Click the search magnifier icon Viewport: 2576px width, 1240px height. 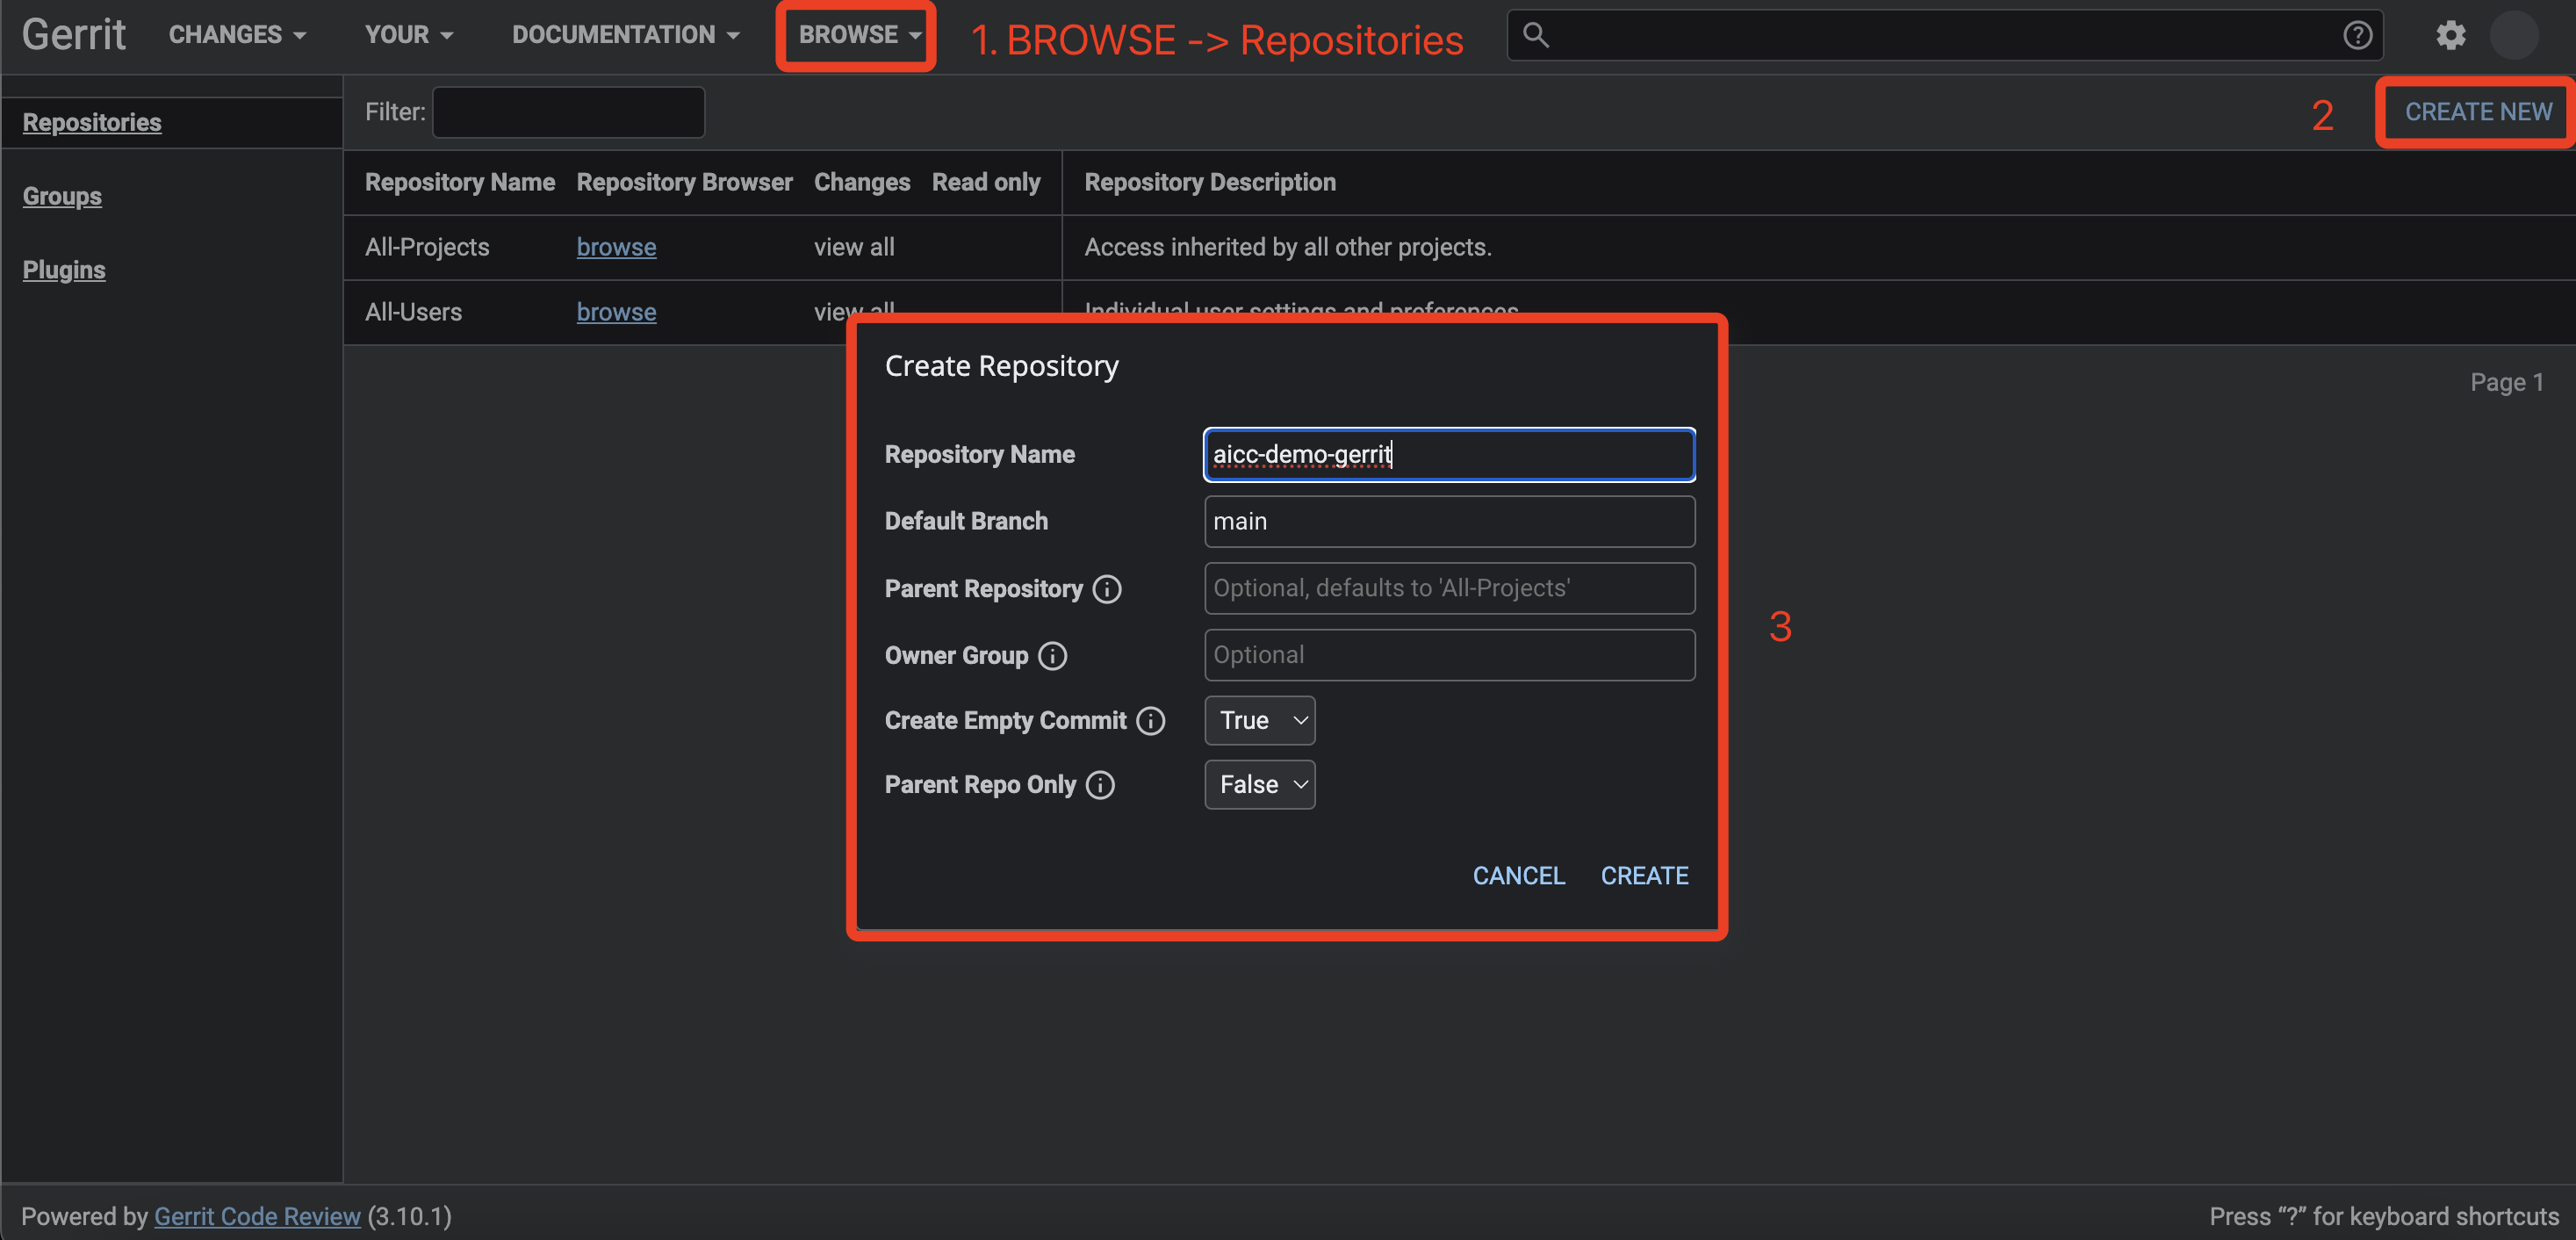(x=1535, y=35)
